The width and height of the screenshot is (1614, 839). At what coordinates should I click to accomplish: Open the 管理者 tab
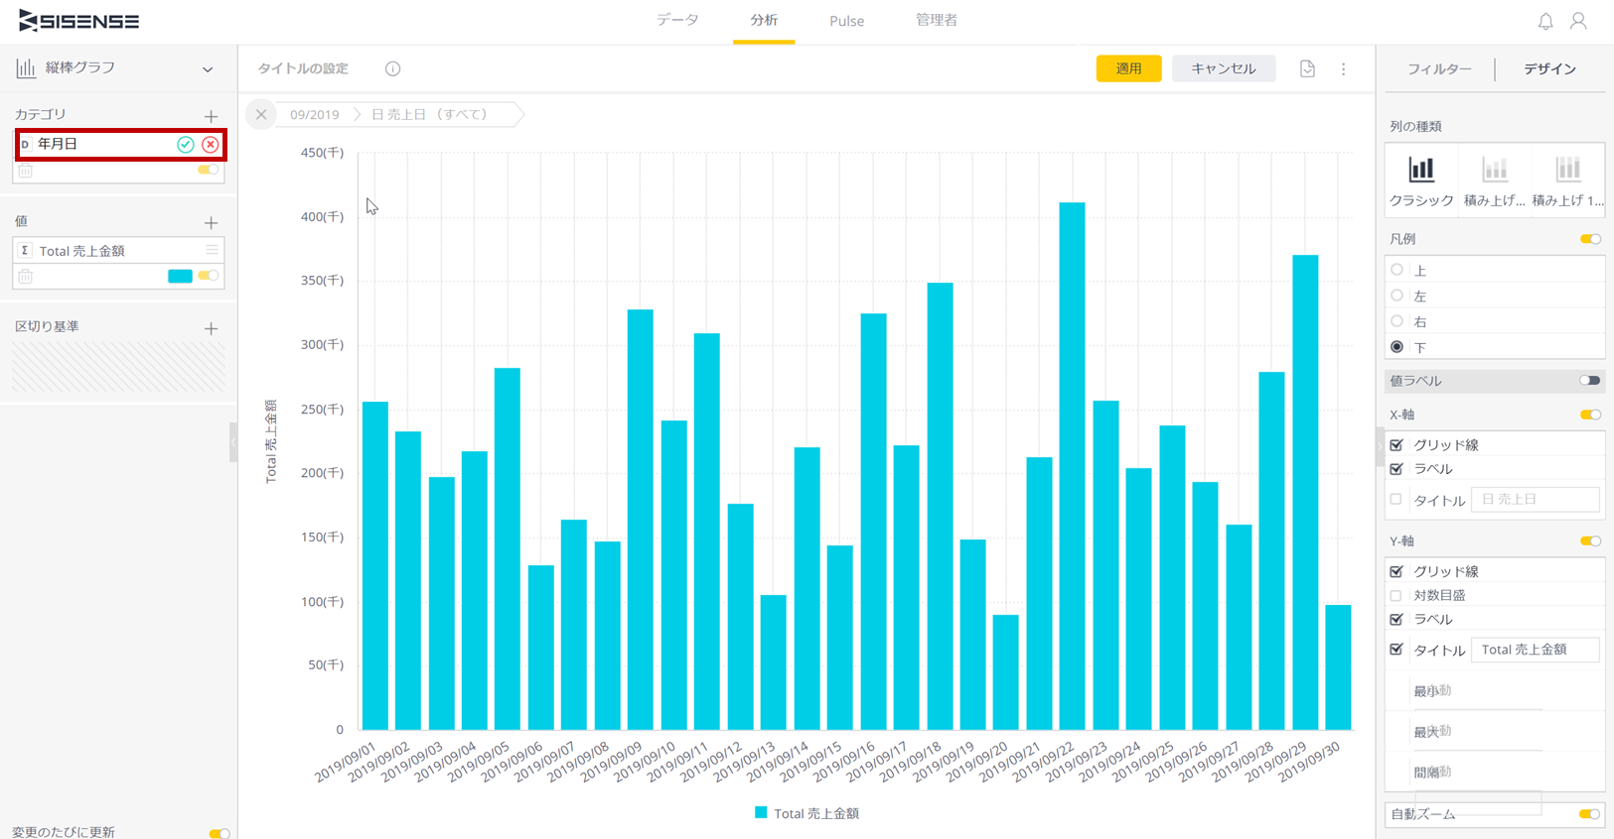click(x=936, y=20)
